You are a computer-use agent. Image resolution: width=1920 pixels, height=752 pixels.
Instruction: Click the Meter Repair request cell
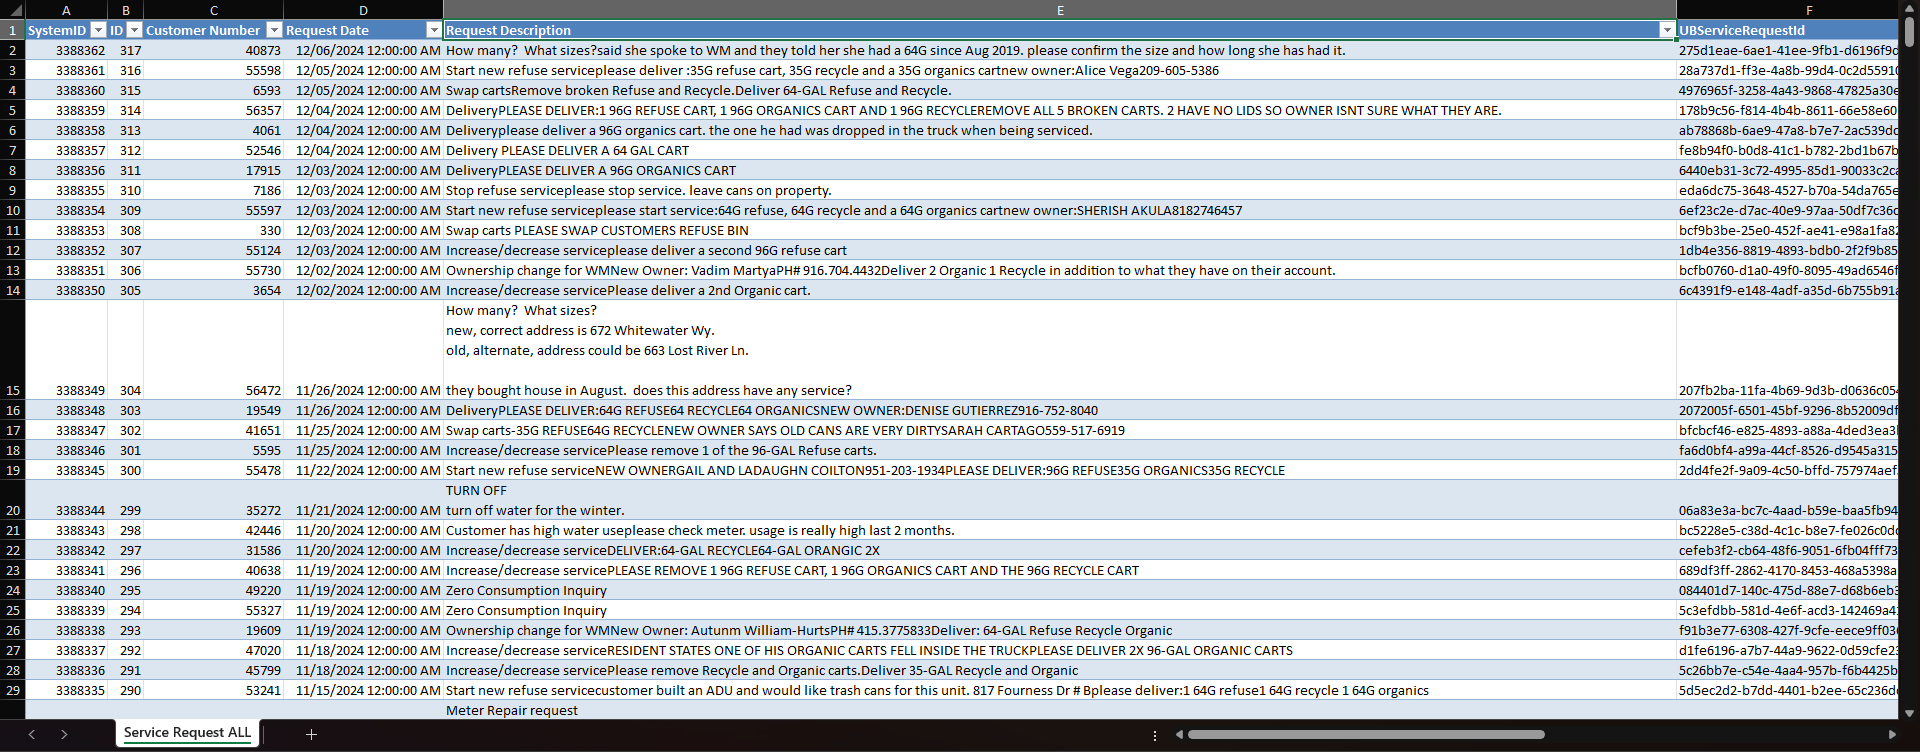click(1060, 710)
